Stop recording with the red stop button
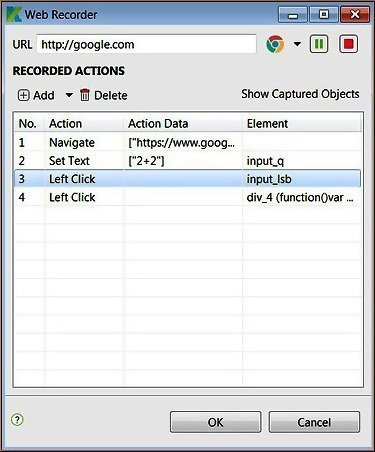375x452 pixels. pyautogui.click(x=348, y=44)
